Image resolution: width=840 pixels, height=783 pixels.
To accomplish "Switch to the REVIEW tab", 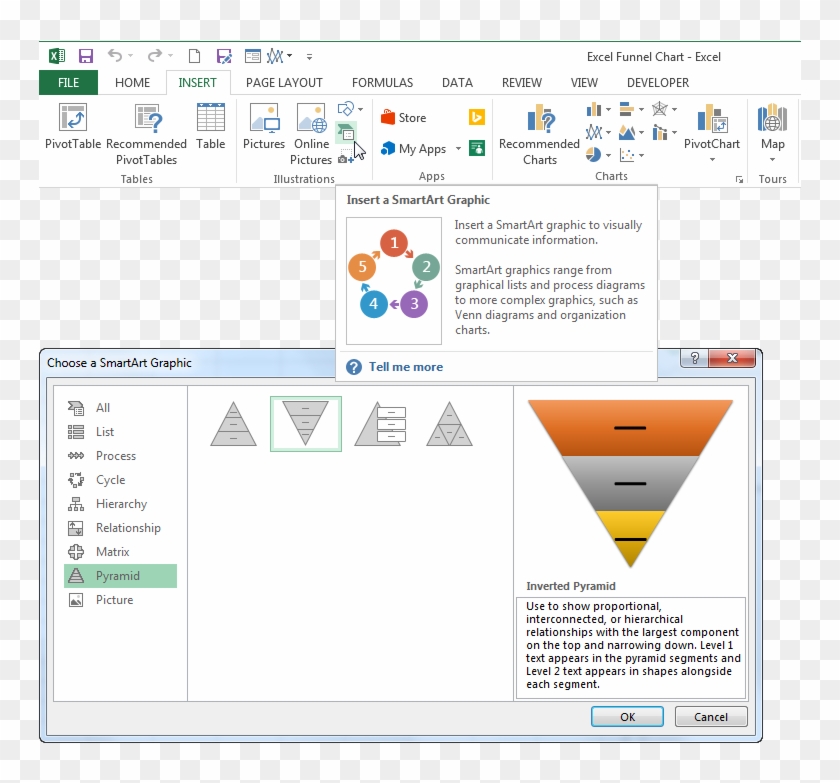I will 521,82.
